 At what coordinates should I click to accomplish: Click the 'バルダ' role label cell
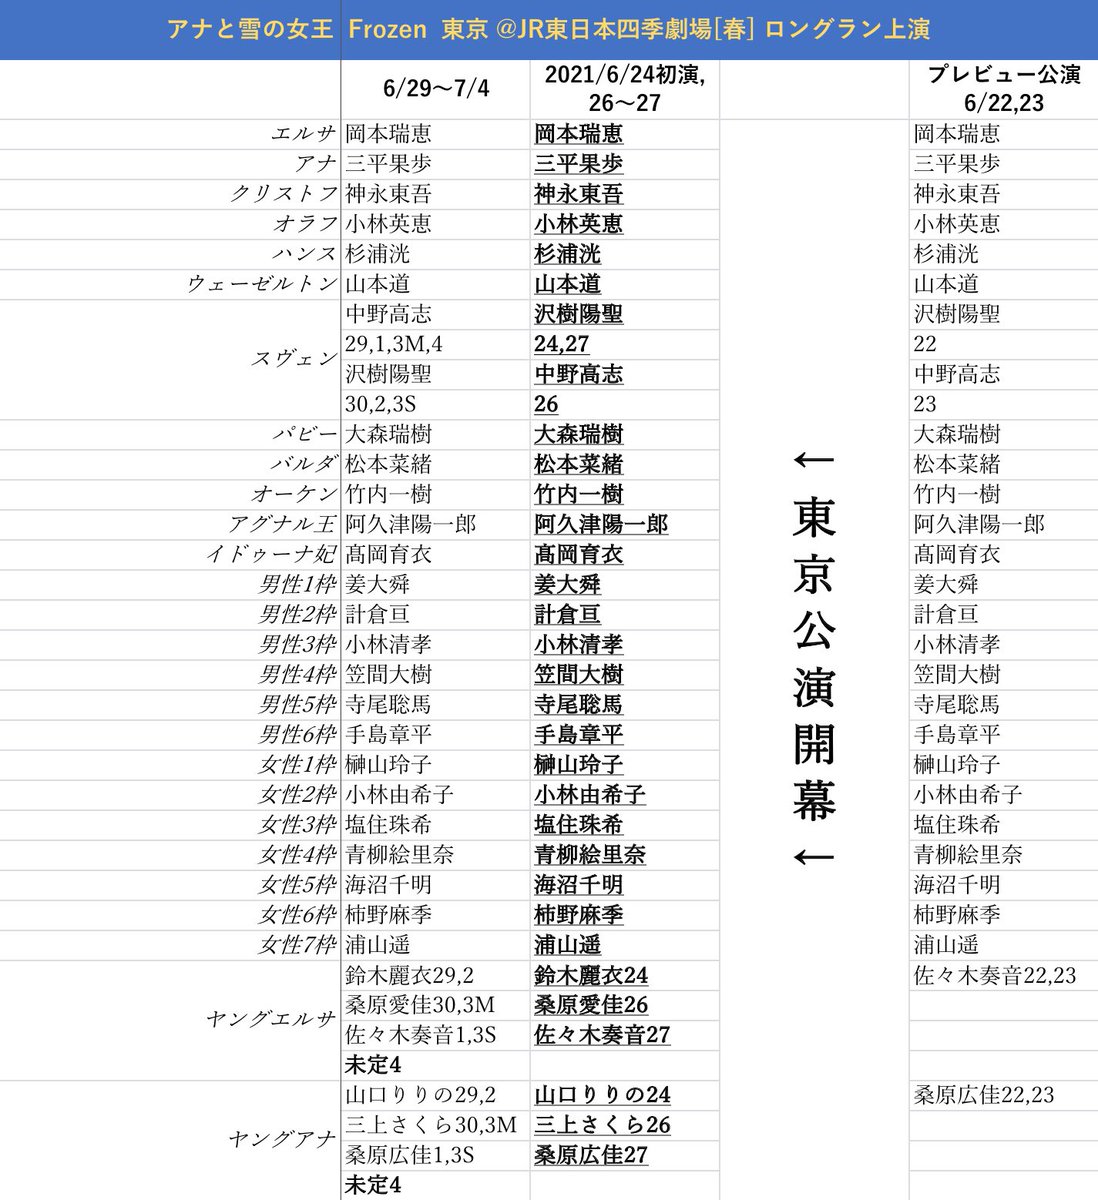(171, 465)
